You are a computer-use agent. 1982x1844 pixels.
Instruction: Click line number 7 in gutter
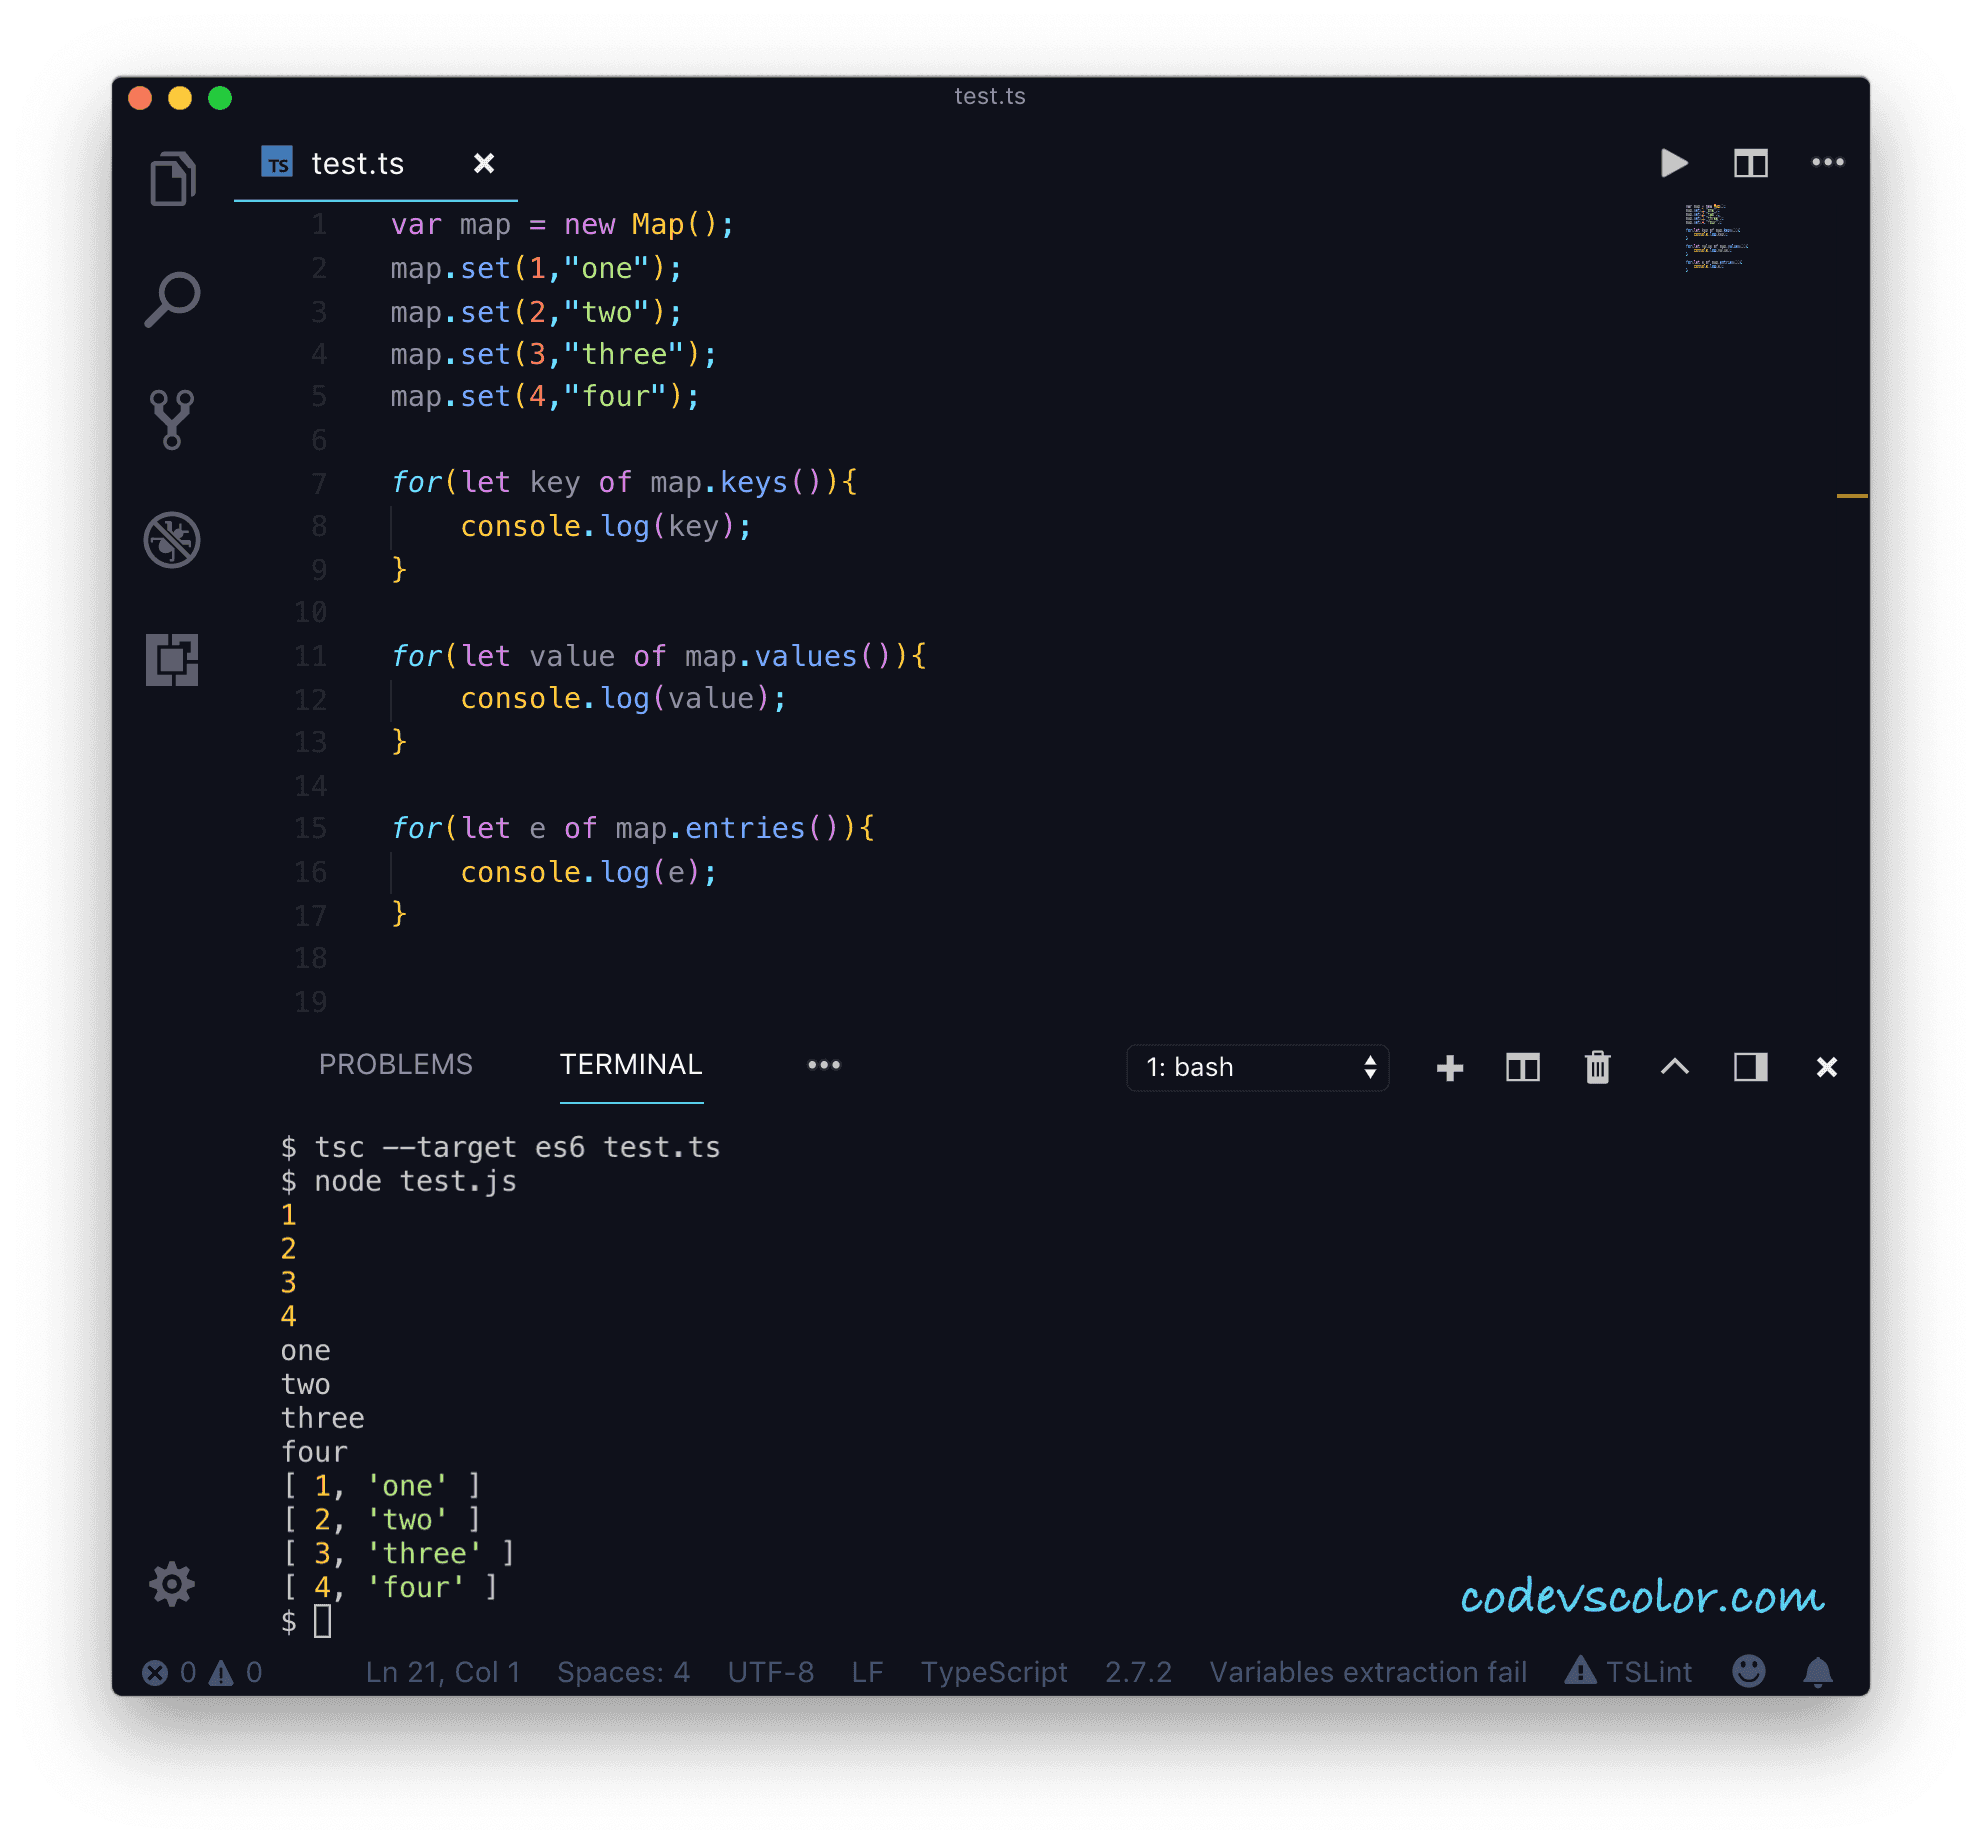click(x=319, y=483)
